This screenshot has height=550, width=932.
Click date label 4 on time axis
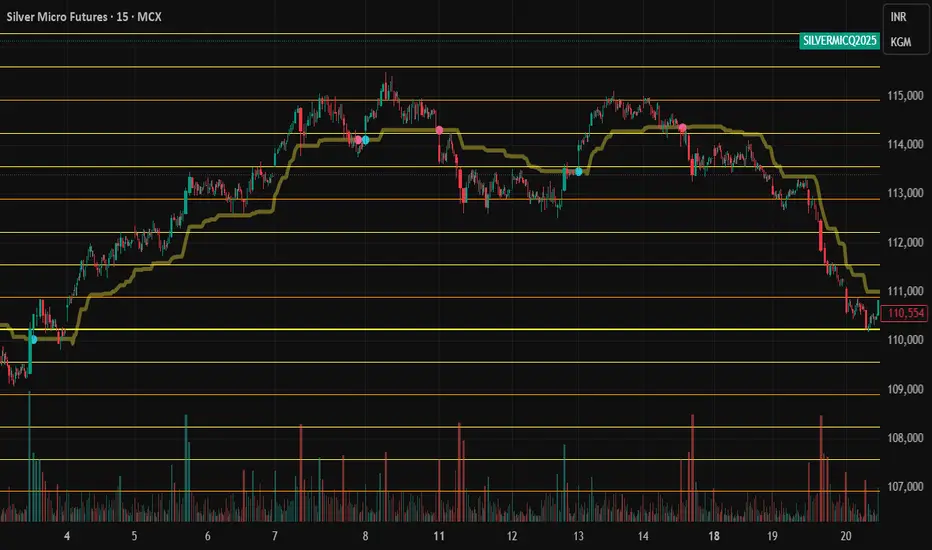(x=67, y=536)
